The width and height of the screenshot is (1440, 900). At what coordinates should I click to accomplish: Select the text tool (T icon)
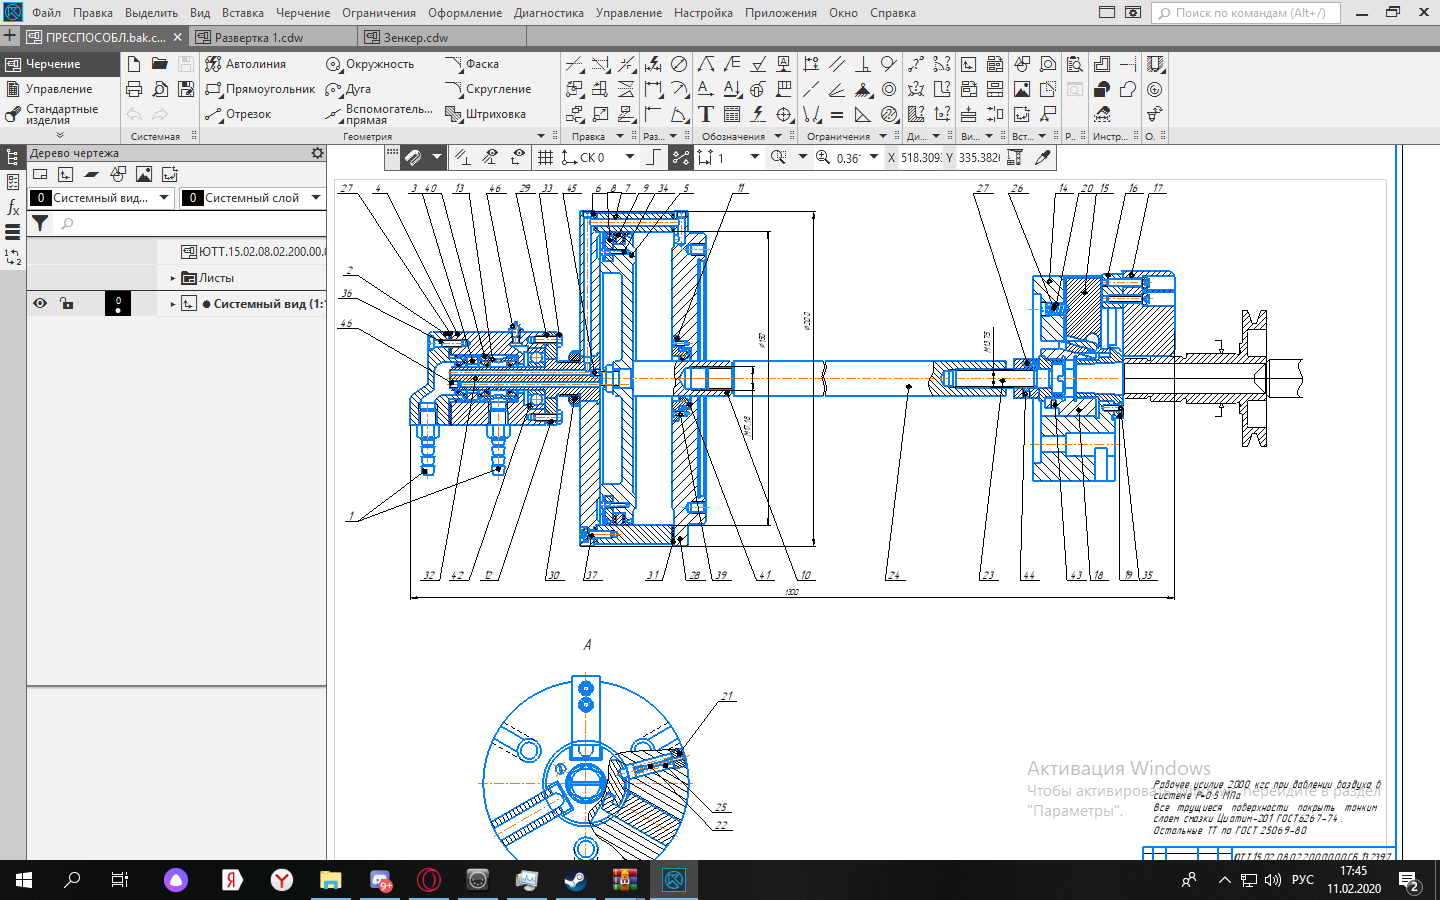pyautogui.click(x=706, y=114)
